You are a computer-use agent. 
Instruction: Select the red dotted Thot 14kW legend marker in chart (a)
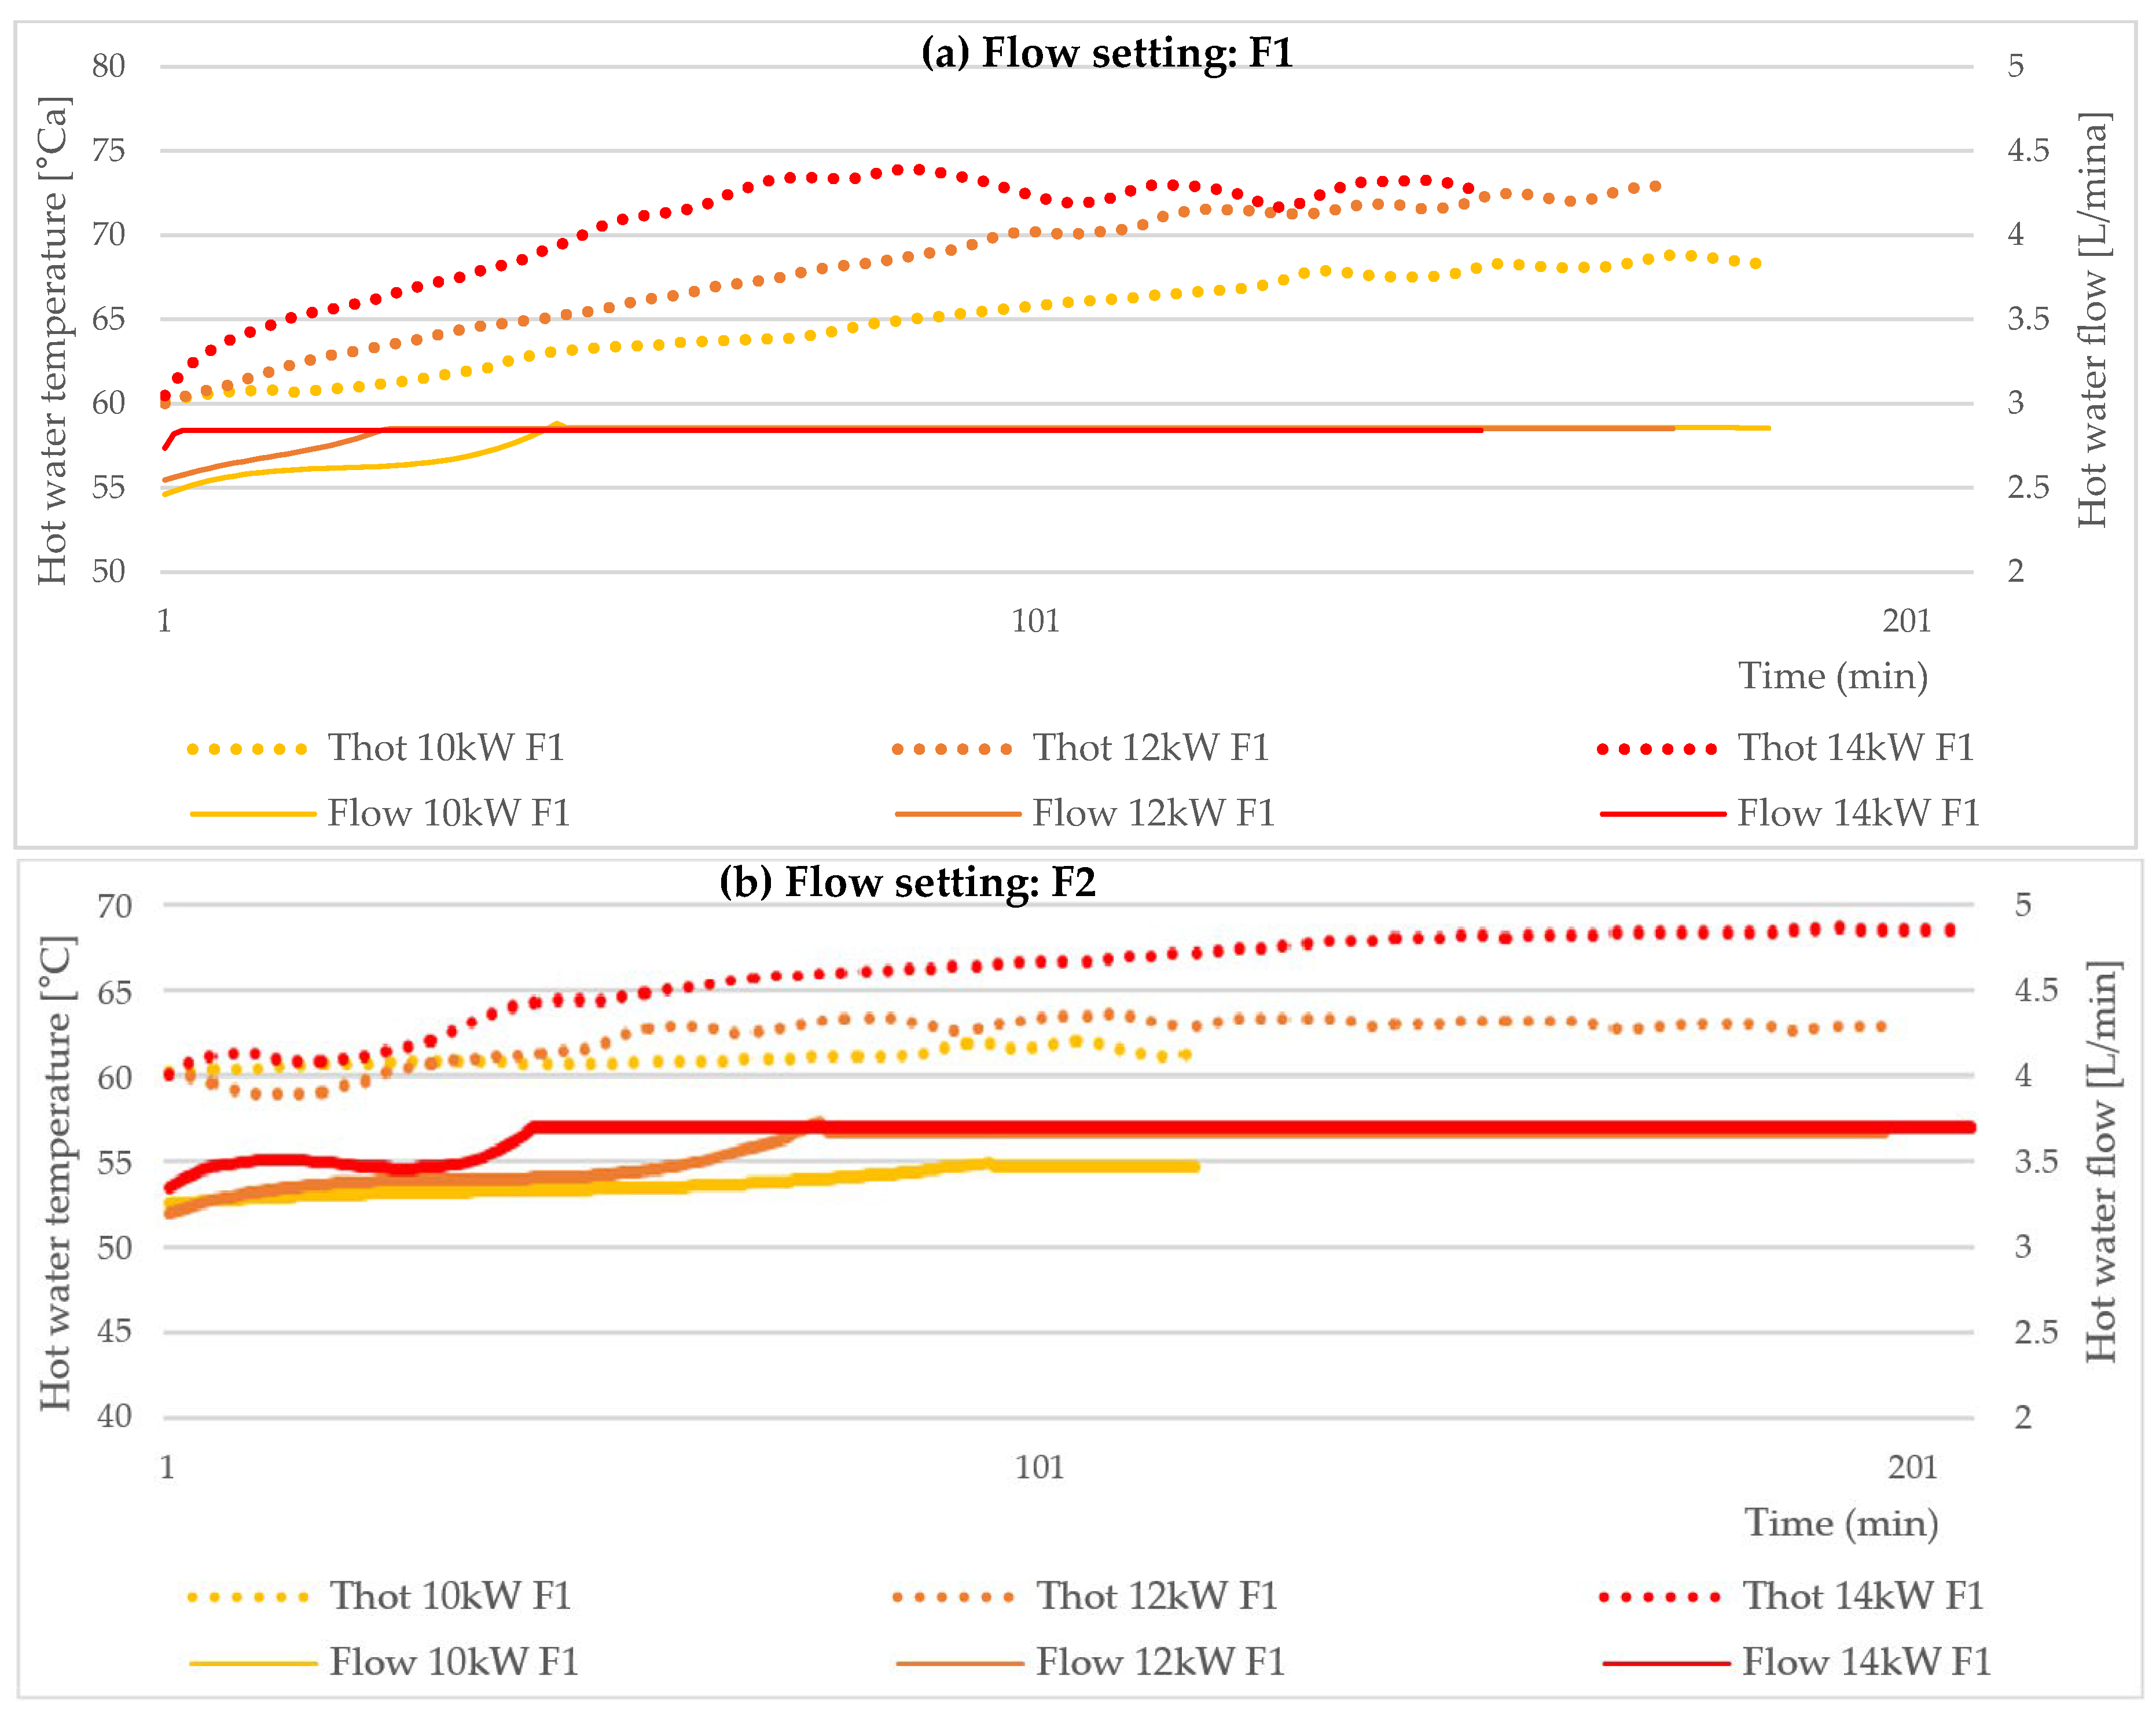coord(1657,749)
